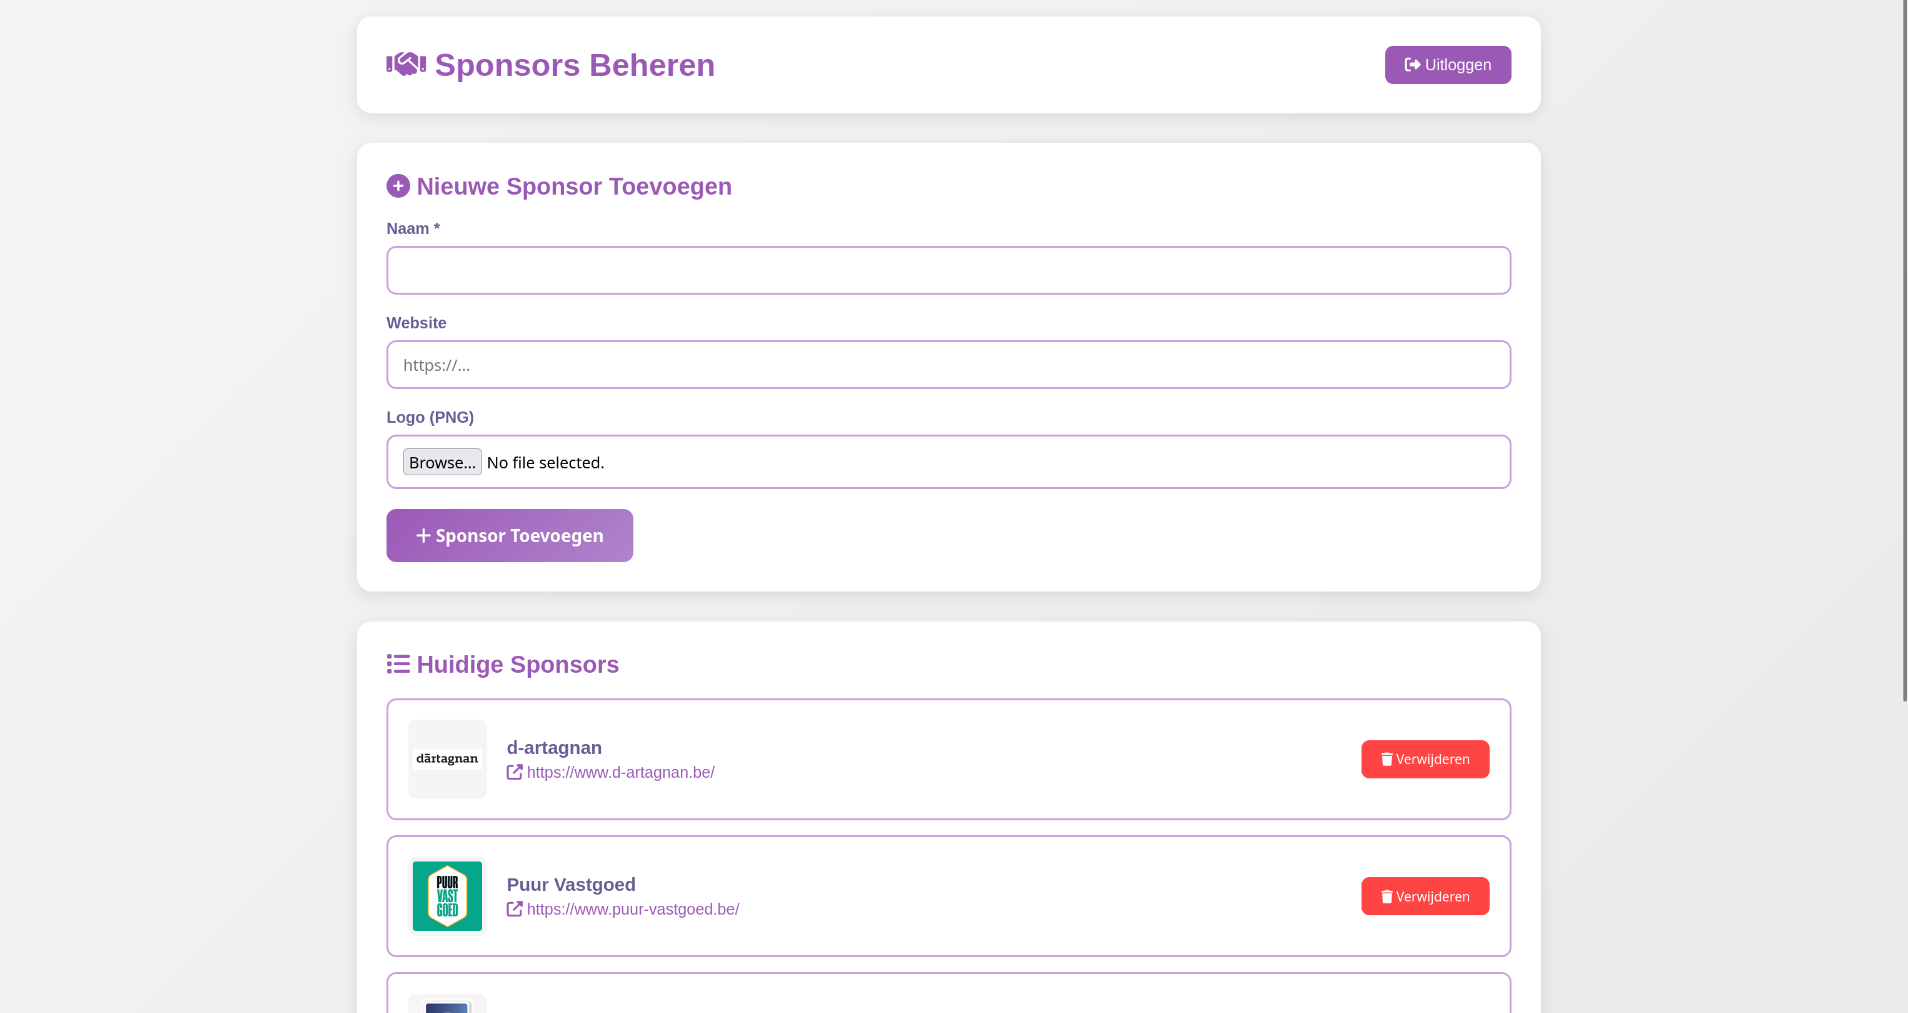Image resolution: width=1908 pixels, height=1013 pixels.
Task: Open the https://www.d-artagnan.be/ link
Action: [x=619, y=772]
